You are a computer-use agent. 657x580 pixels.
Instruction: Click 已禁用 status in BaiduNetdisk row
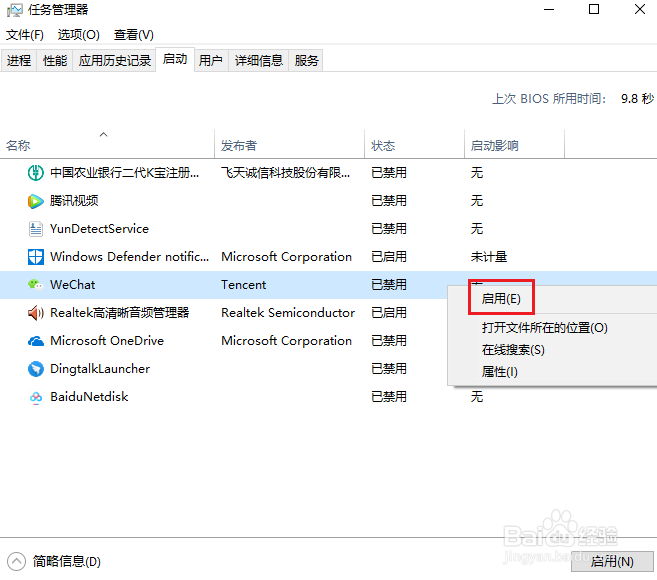389,397
